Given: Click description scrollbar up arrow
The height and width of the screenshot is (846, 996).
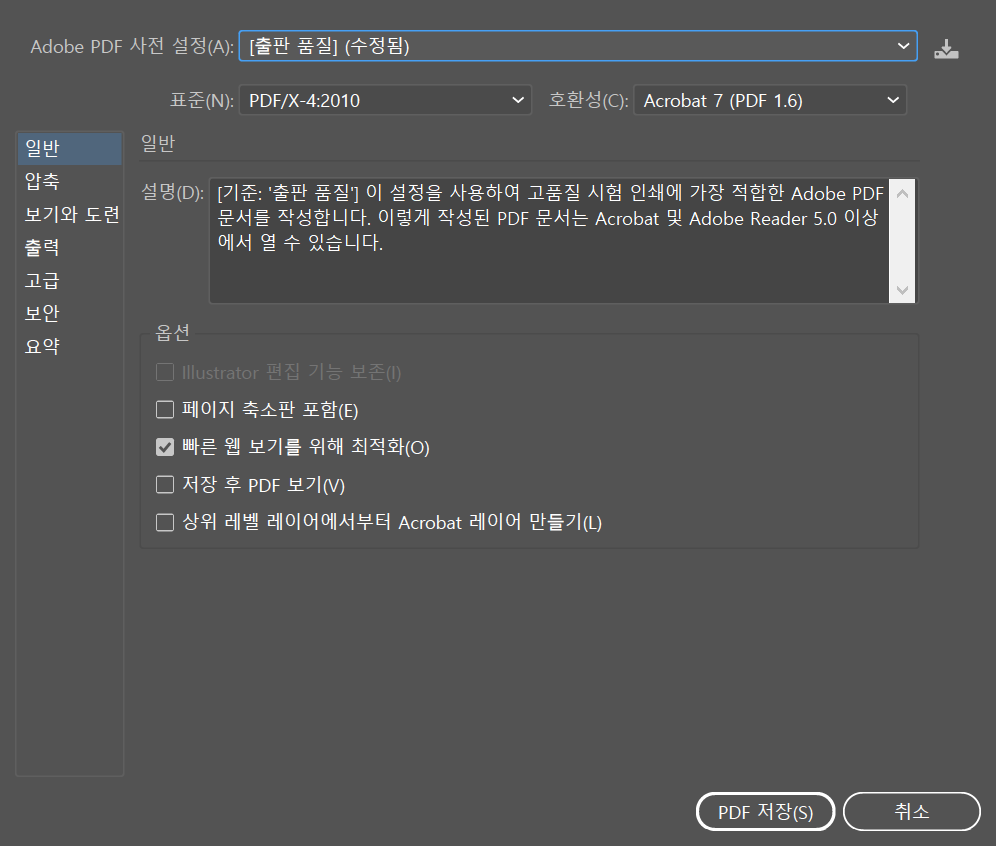Looking at the screenshot, I should (x=902, y=193).
